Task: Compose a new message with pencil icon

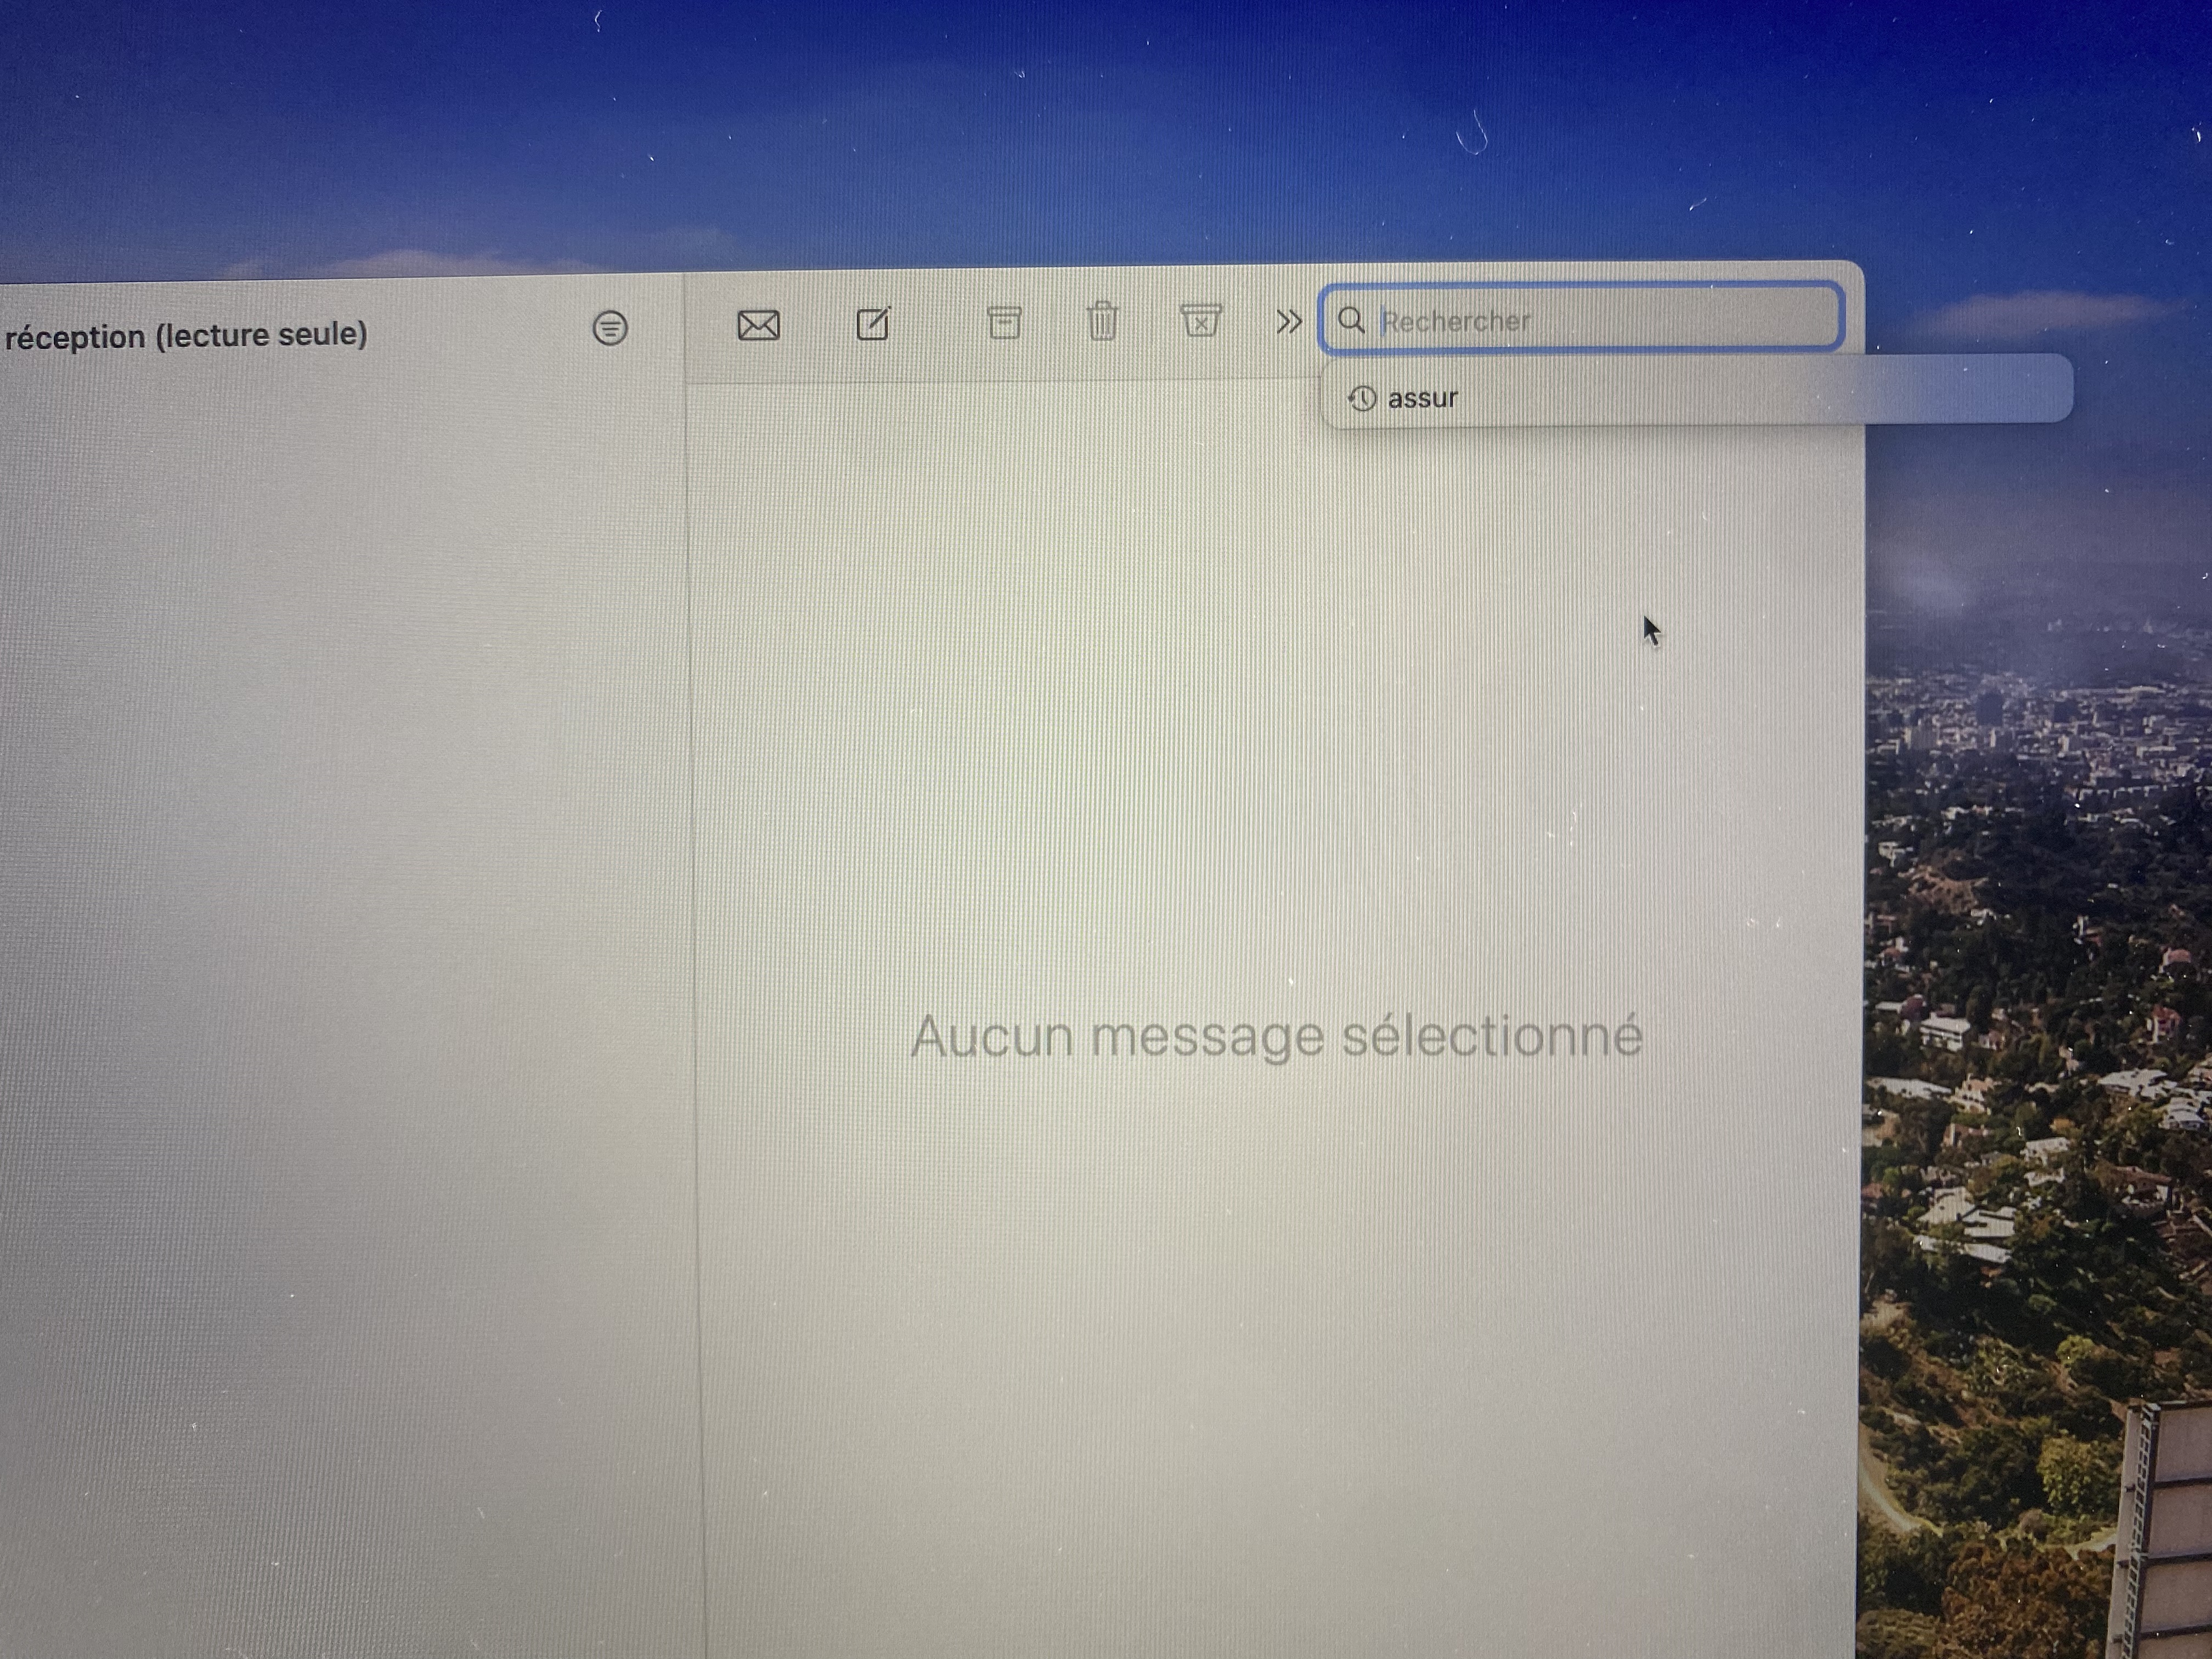Action: pos(873,323)
